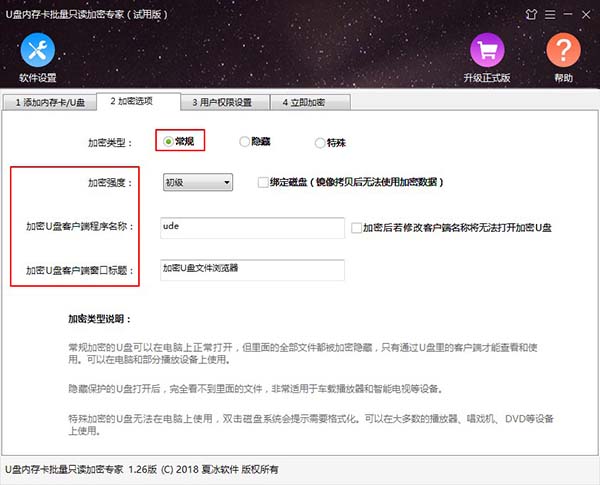
Task: Click the paragraph beginning 隐藏保护的U盘打开后
Action: [257, 389]
